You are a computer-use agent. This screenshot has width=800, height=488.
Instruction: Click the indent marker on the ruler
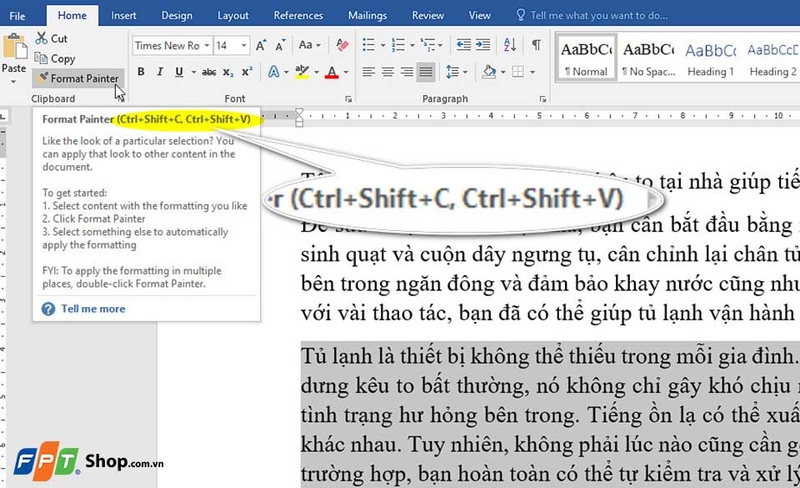299,117
